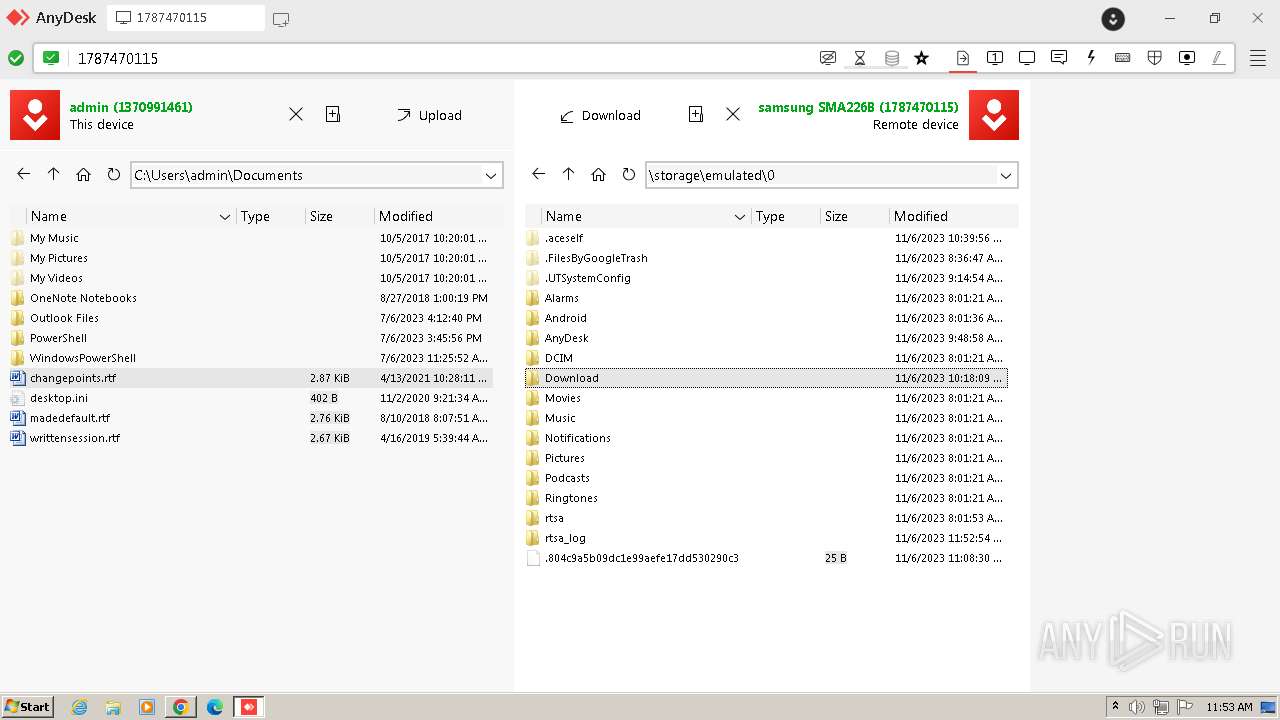Open the chat icon
Viewport: 1280px width, 720px height.
tap(1059, 58)
